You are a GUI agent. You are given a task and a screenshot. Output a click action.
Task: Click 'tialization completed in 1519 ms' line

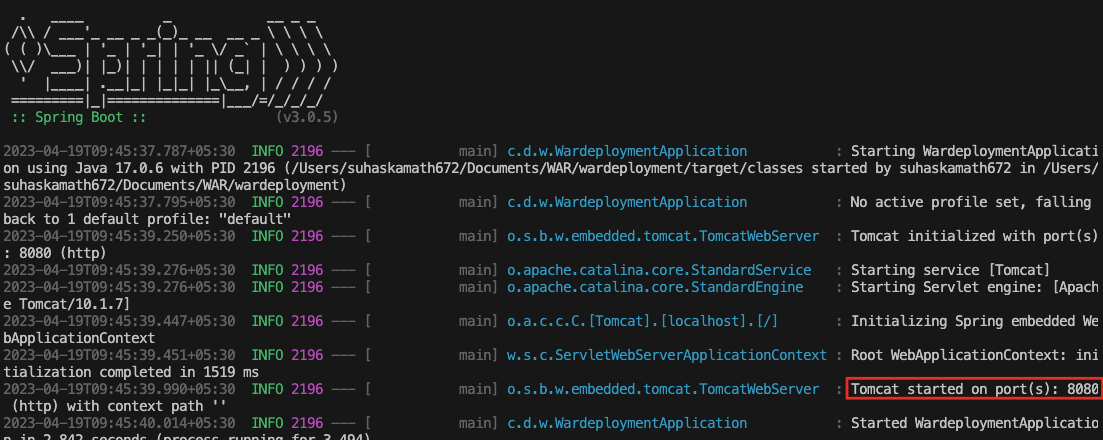point(131,372)
